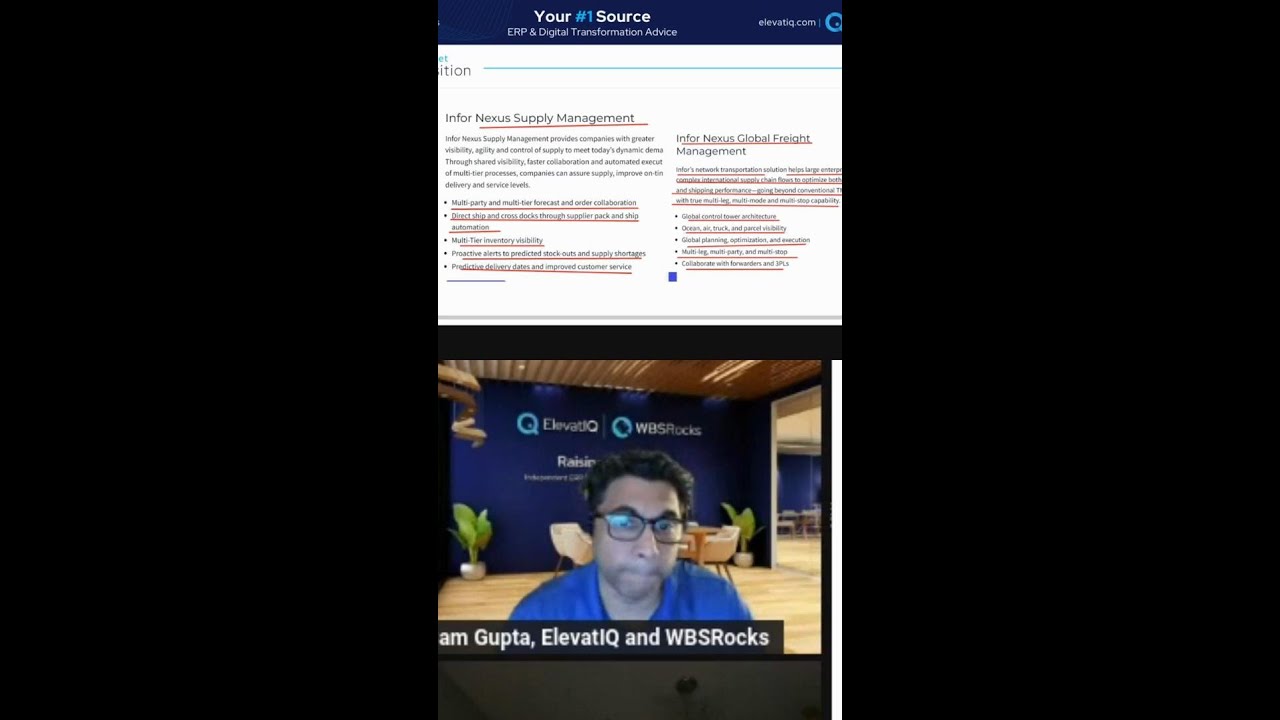
Task: Click bullet 'Multi-party and multi-tier forecast and order collaboration'
Action: point(543,203)
